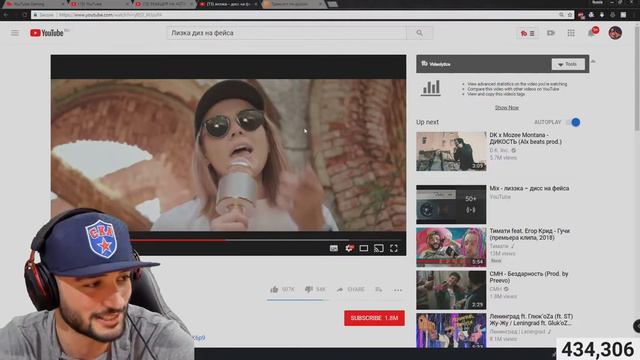Switch player to theater mode
Screen dimensions: 640x360
pos(364,248)
